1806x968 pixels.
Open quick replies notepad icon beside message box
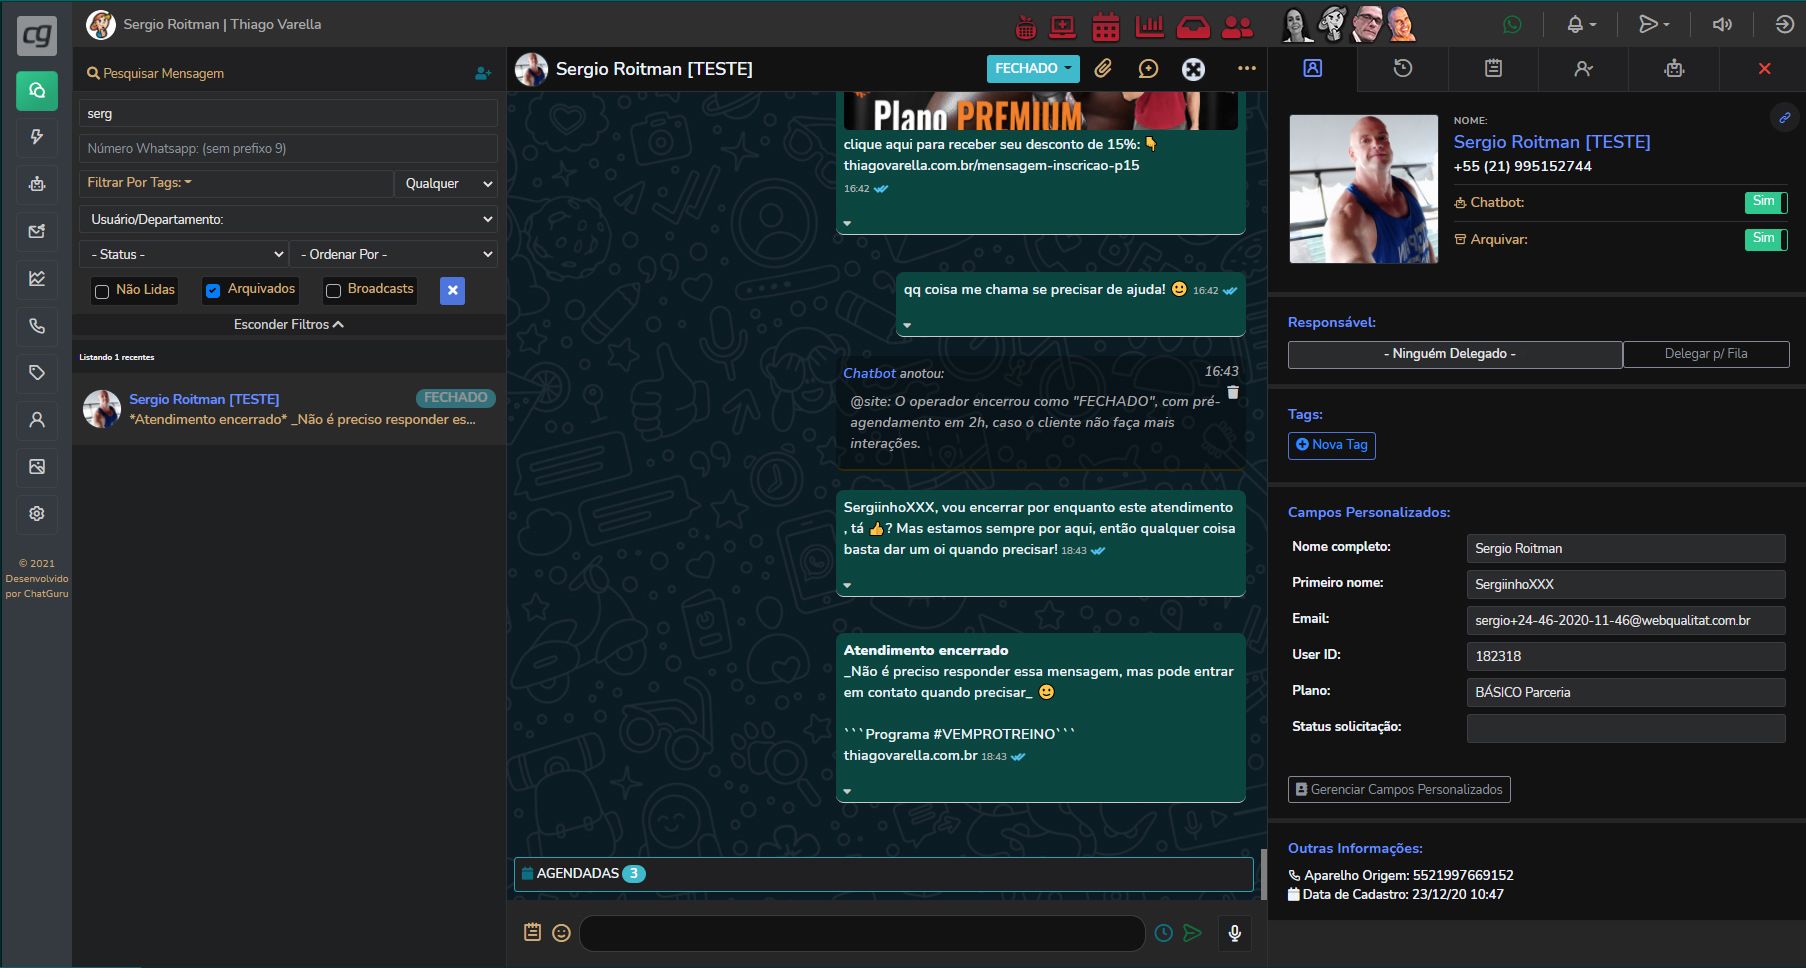533,932
